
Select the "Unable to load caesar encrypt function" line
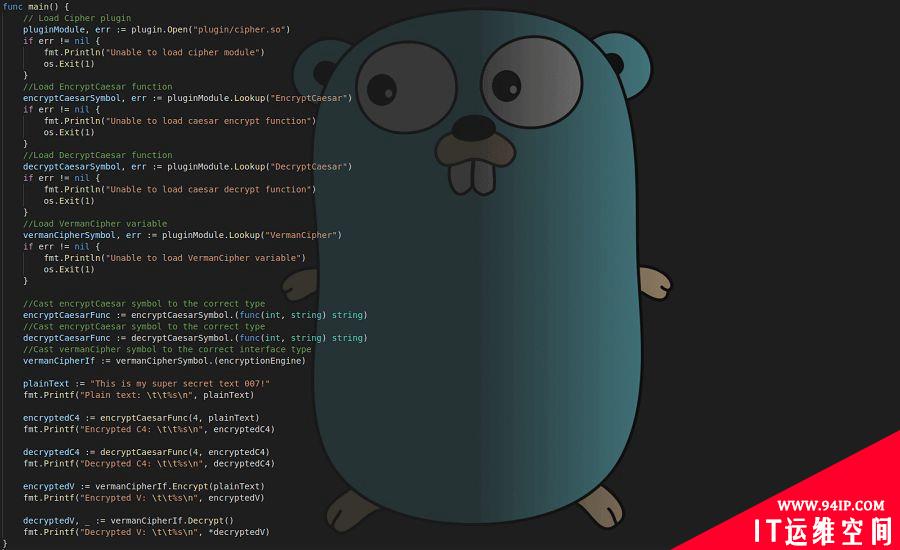180,121
